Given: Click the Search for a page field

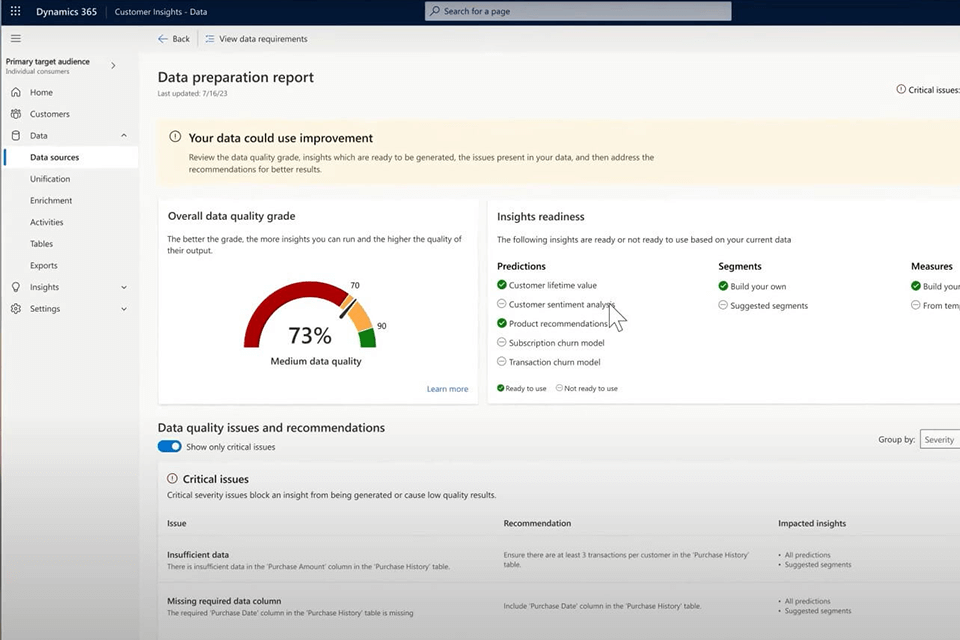Looking at the screenshot, I should pos(578,11).
